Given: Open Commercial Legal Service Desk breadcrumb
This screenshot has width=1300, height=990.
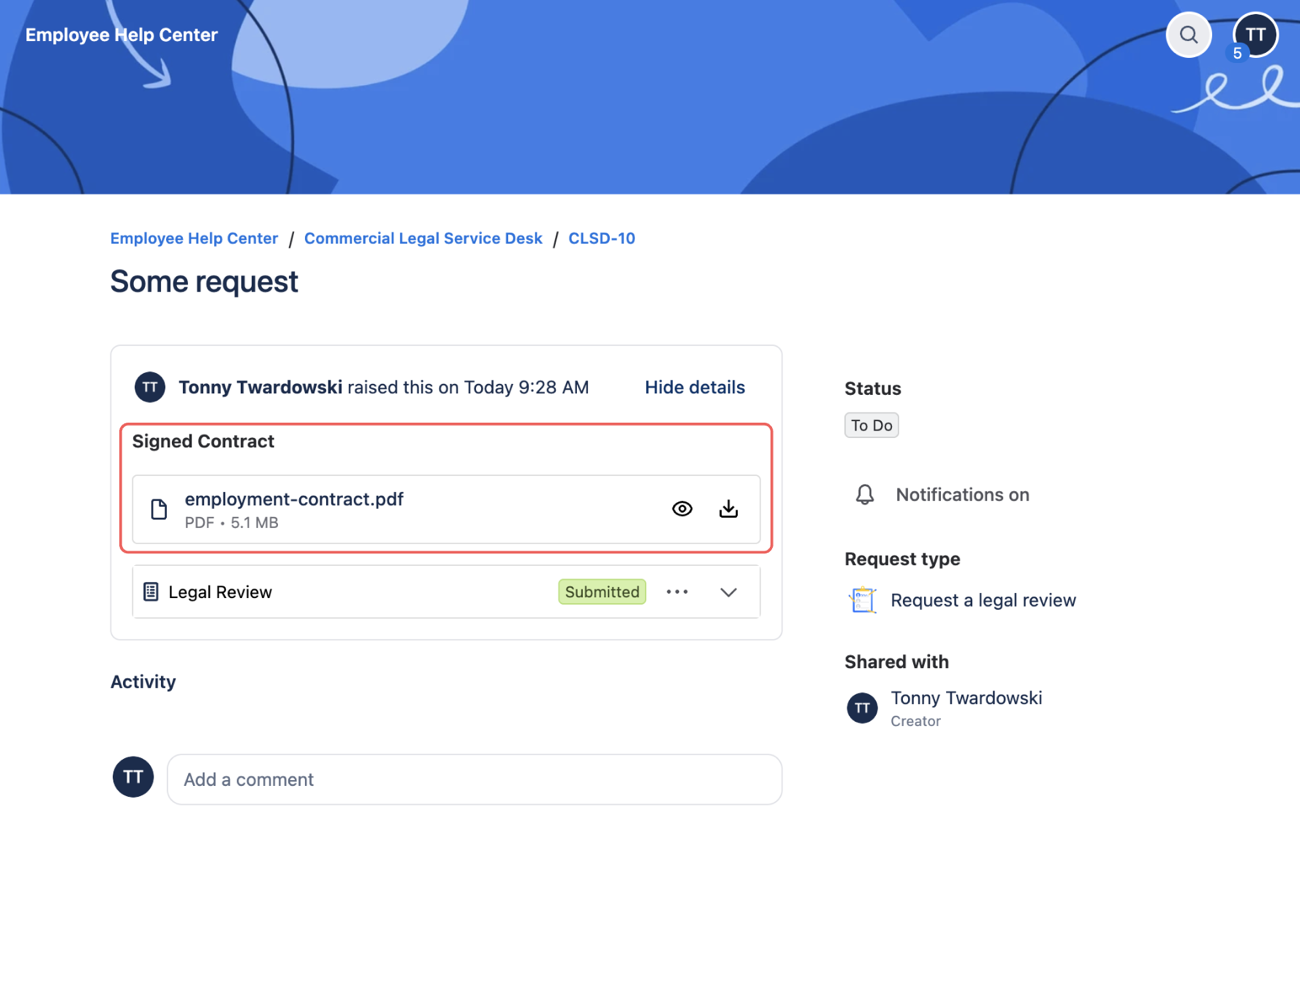Looking at the screenshot, I should (423, 238).
